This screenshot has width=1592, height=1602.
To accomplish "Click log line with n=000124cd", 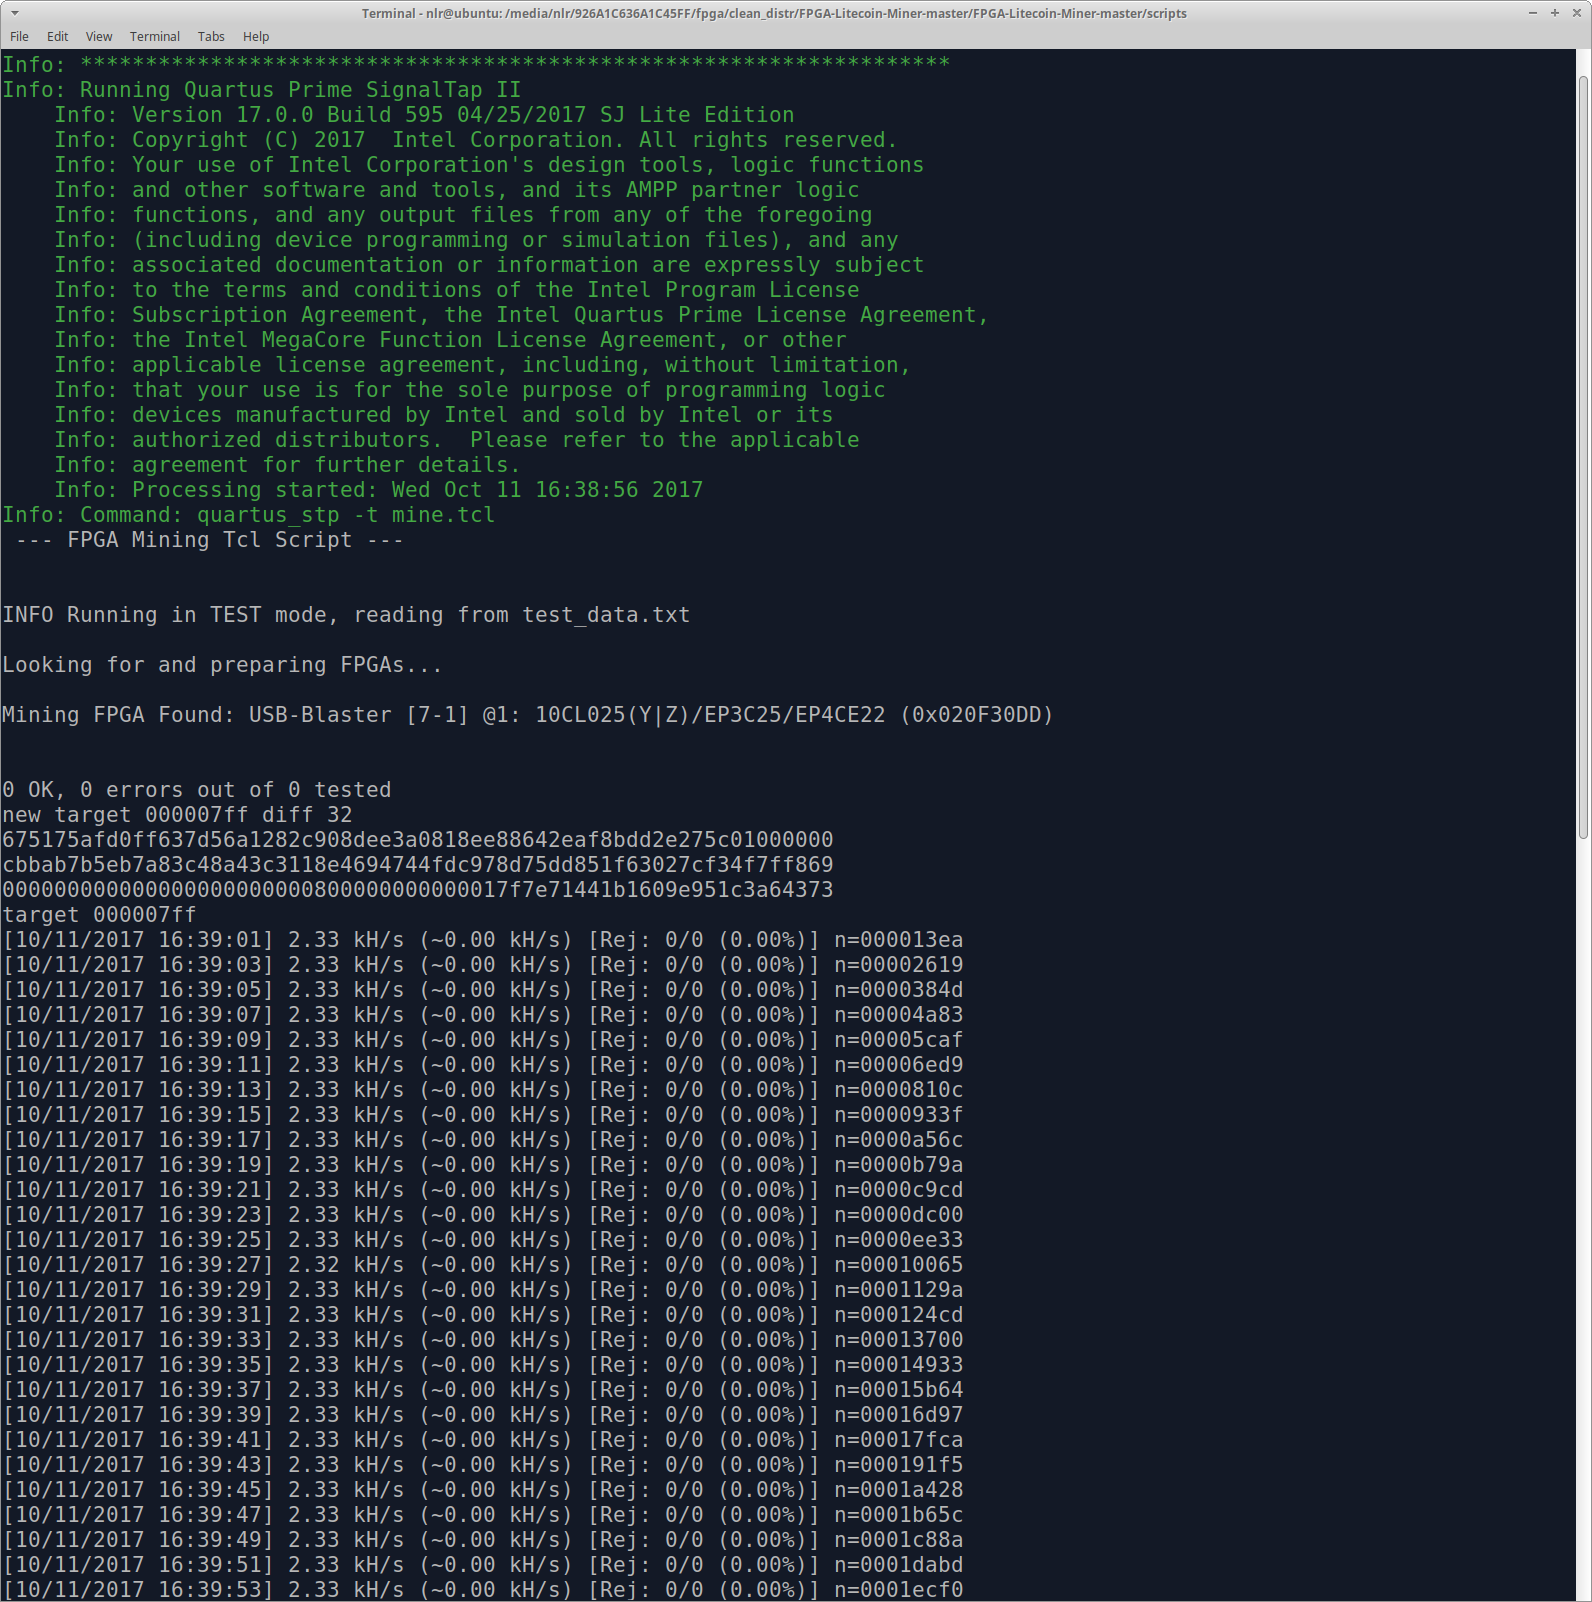I will (x=483, y=1315).
